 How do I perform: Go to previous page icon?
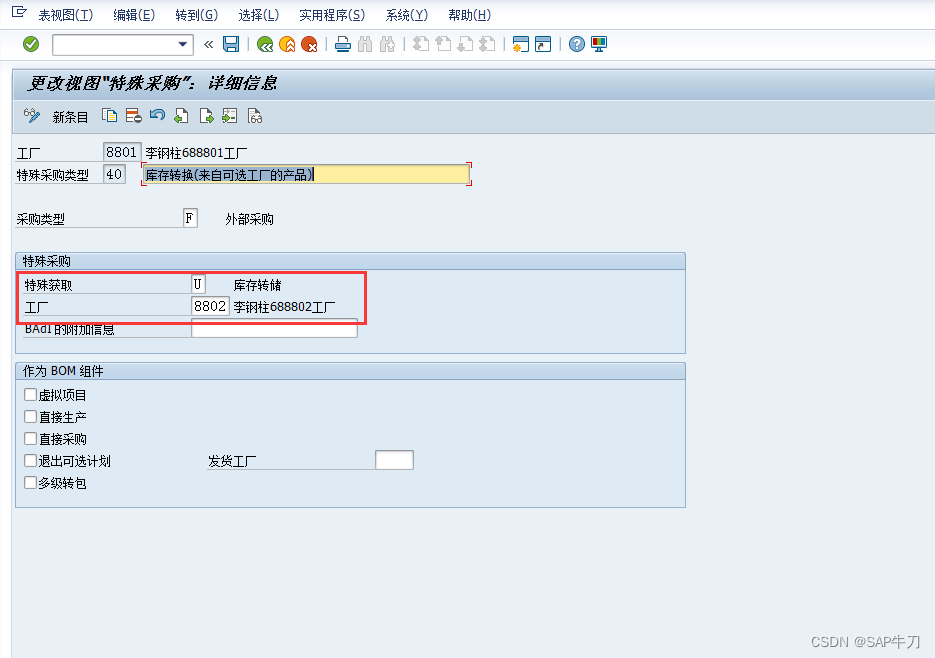coord(443,44)
